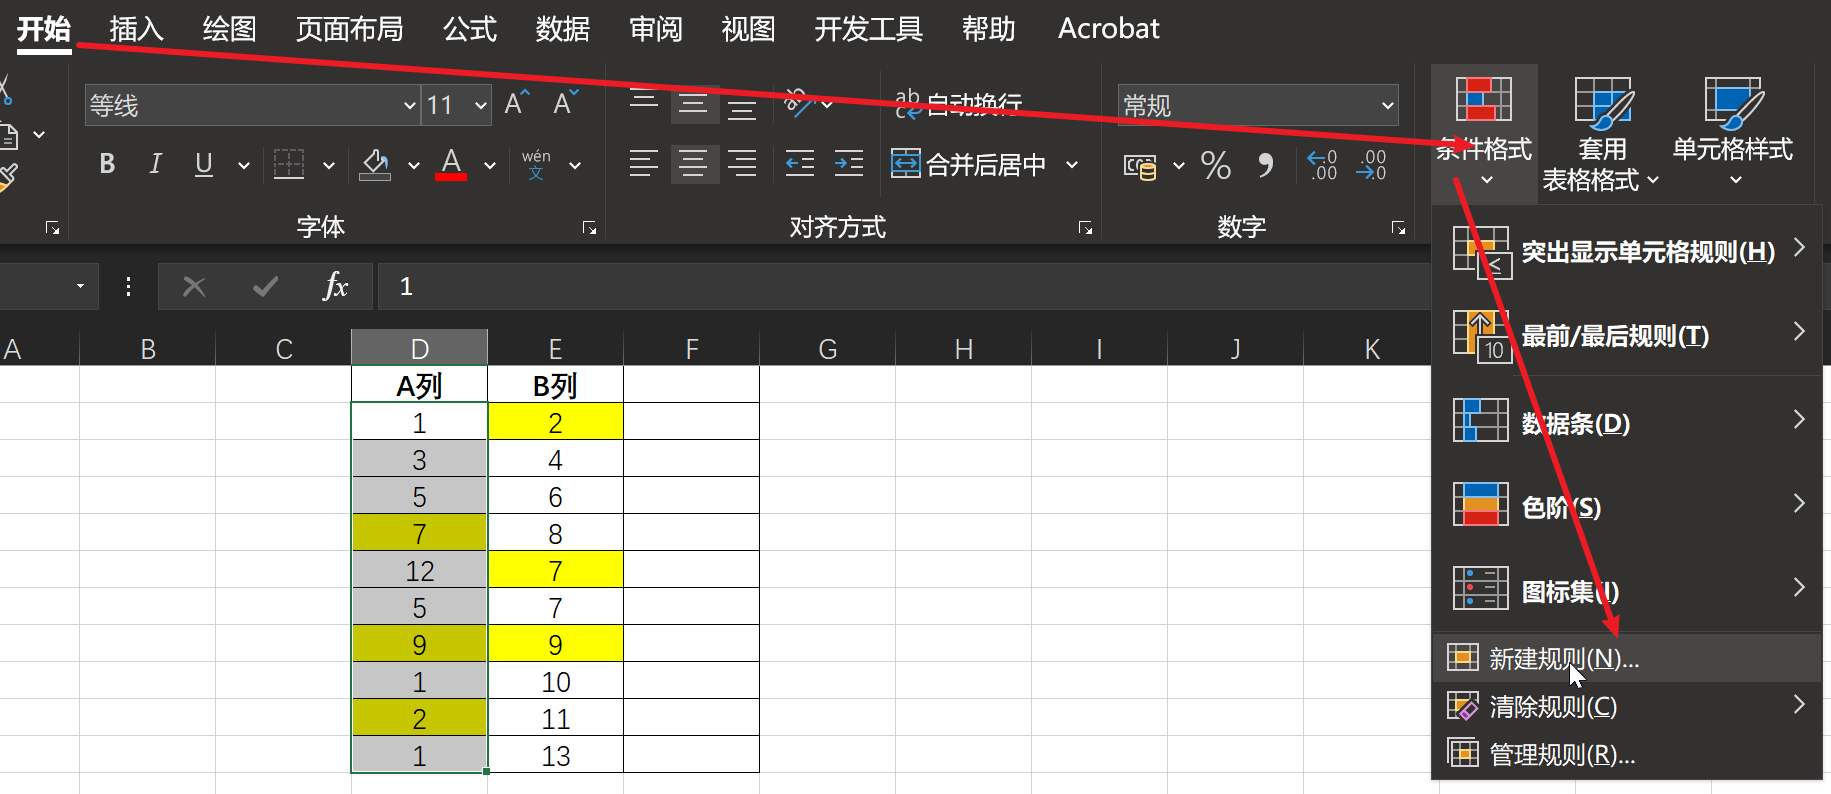Align text right
Screen dimensions: 1831x794
coord(742,163)
